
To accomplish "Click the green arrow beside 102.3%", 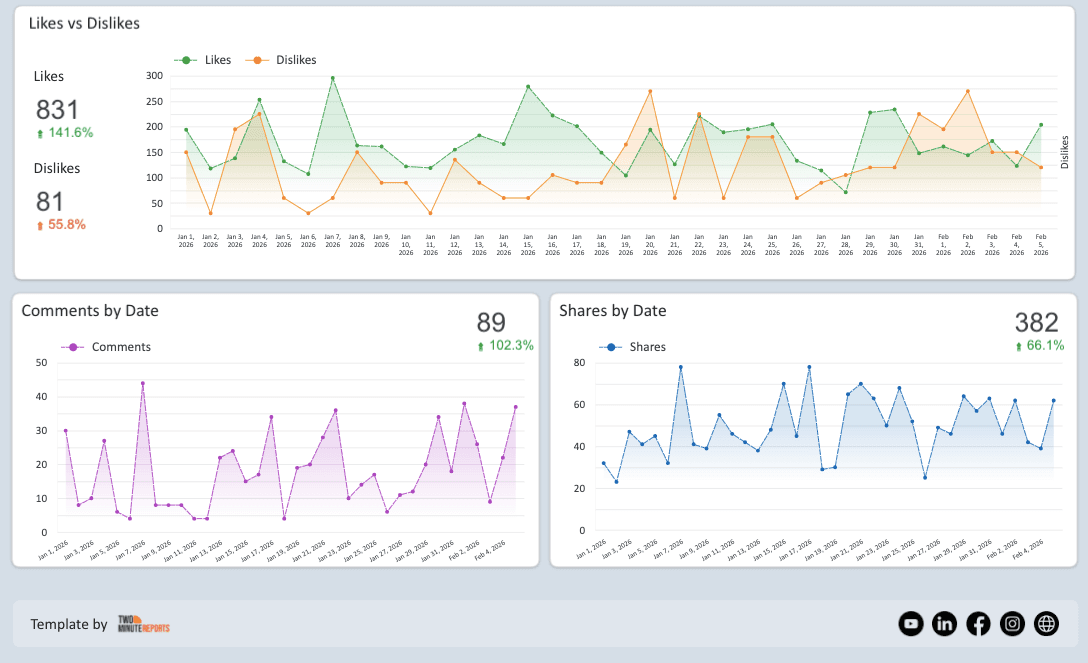I will pyautogui.click(x=483, y=344).
